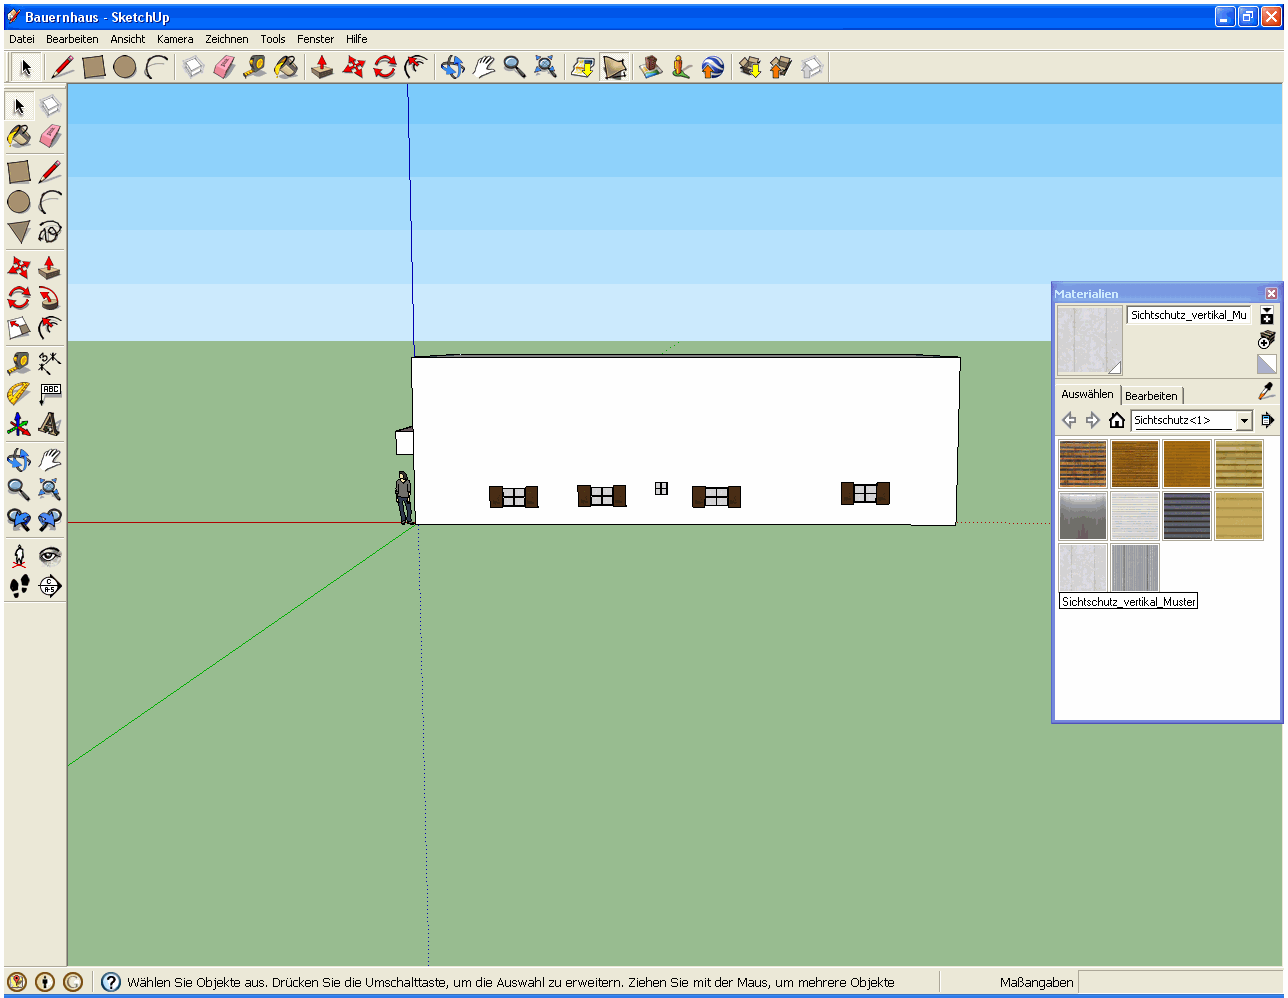The image size is (1288, 998).
Task: Pick the eyedropper sample paint tool
Action: click(x=1267, y=392)
